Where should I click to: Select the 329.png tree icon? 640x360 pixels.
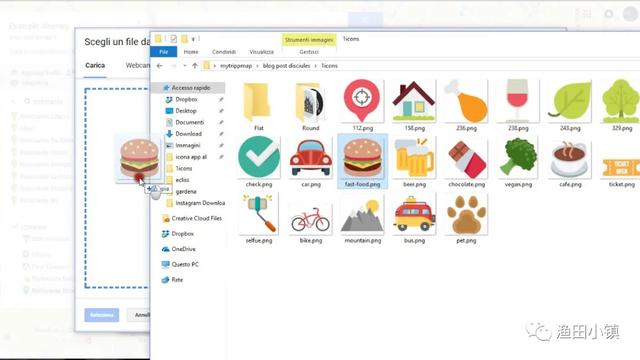pyautogui.click(x=621, y=105)
